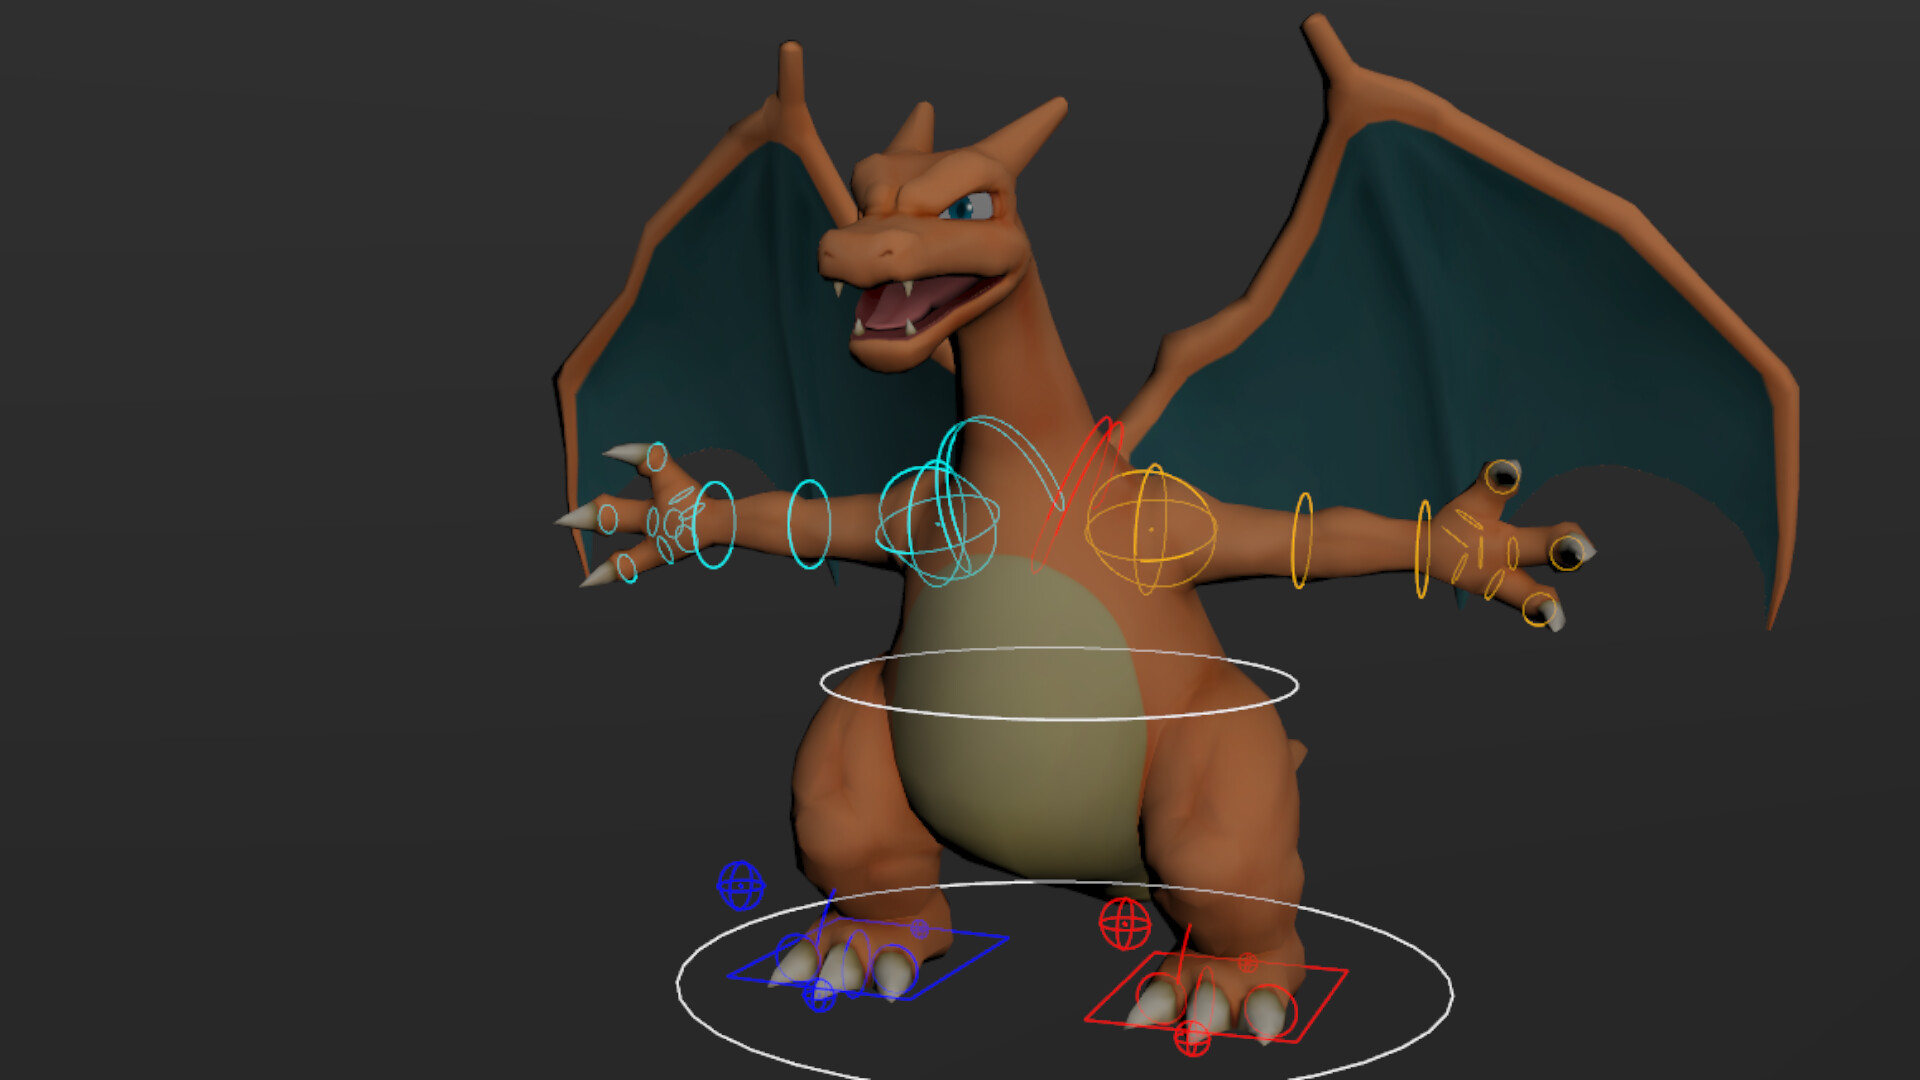Select the blue knee pole vector sphere
This screenshot has width=1920, height=1080.
click(x=741, y=884)
